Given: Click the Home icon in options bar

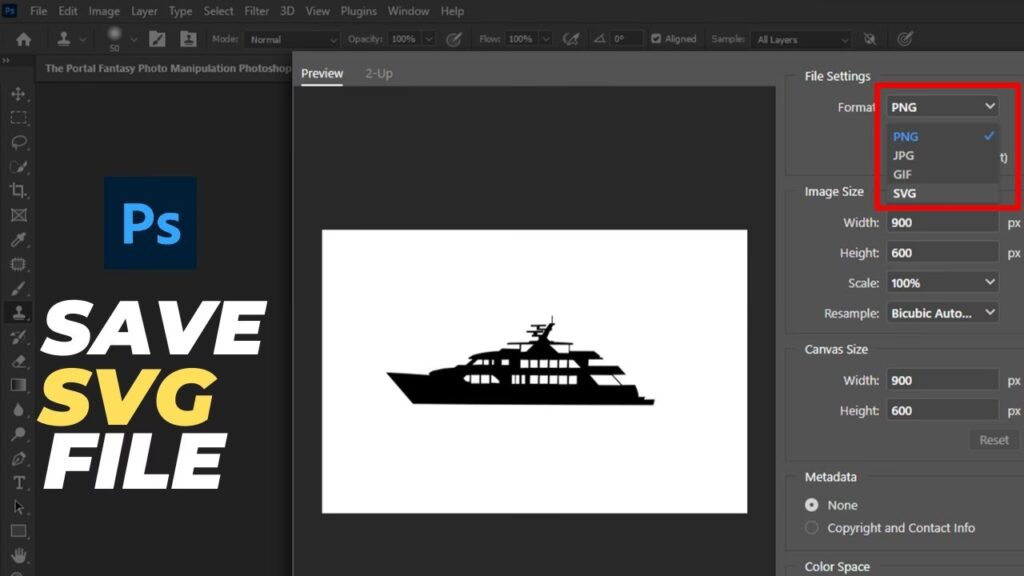Looking at the screenshot, I should (23, 39).
